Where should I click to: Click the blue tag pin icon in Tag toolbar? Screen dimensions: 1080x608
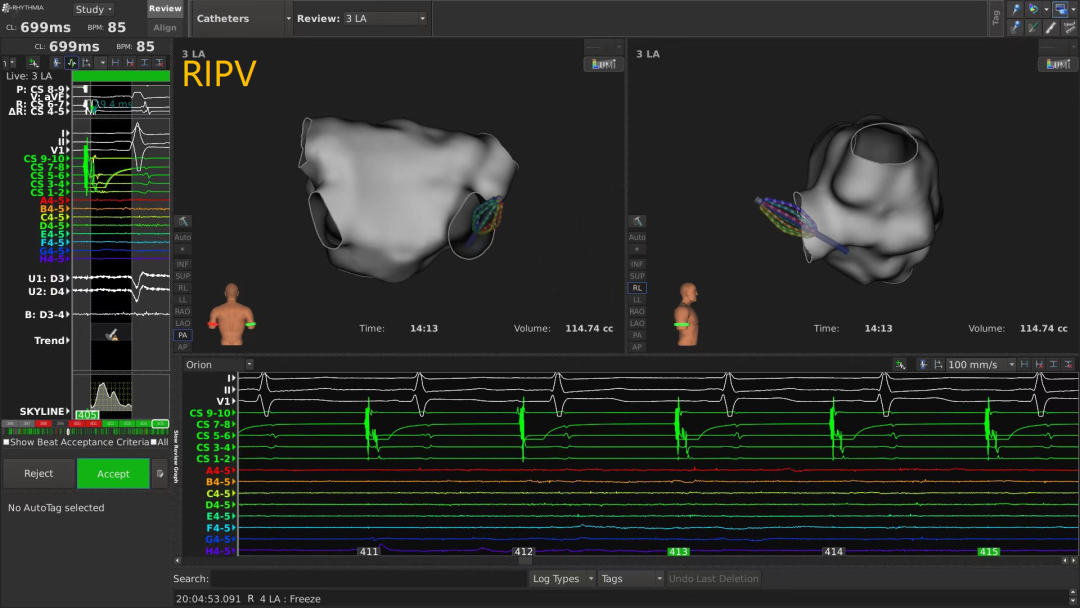1016,9
